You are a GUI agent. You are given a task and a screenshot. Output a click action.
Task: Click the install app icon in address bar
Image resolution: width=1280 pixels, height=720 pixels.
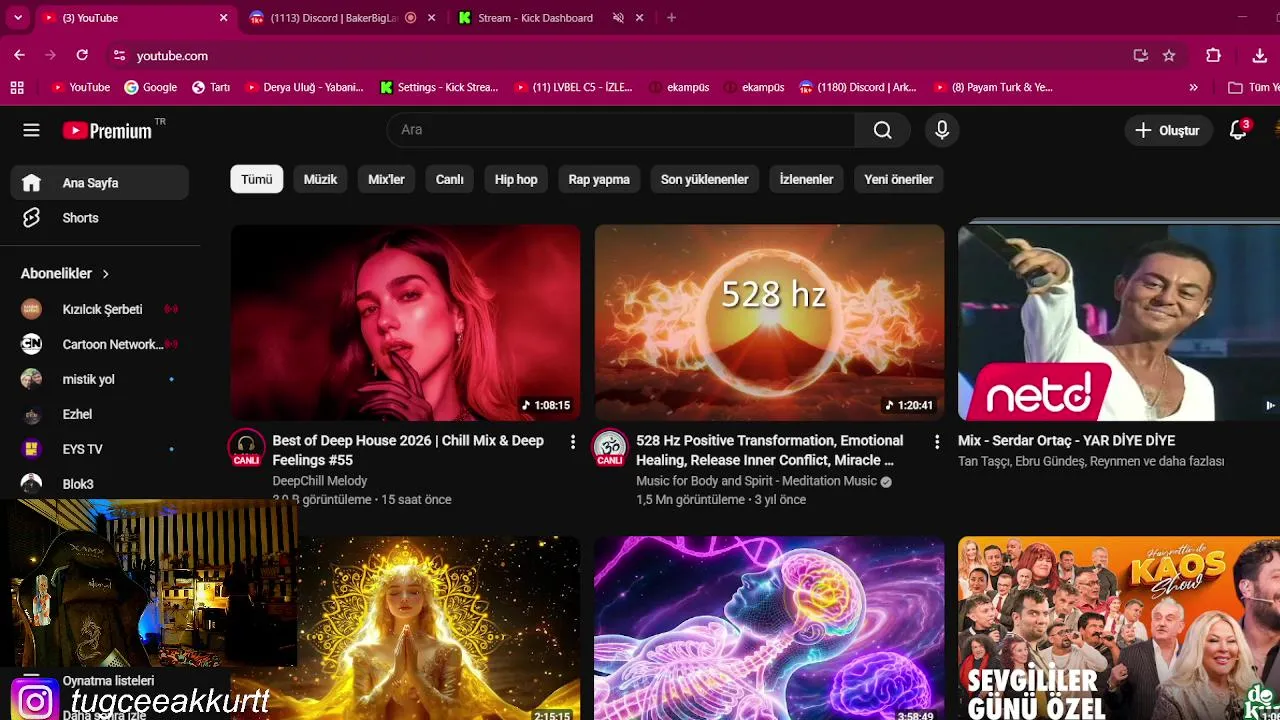click(1140, 56)
